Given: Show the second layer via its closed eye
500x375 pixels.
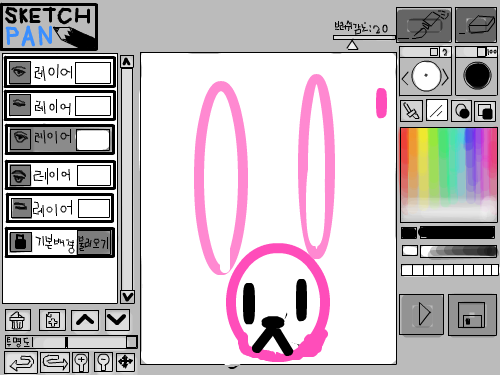Looking at the screenshot, I should 20,105.
